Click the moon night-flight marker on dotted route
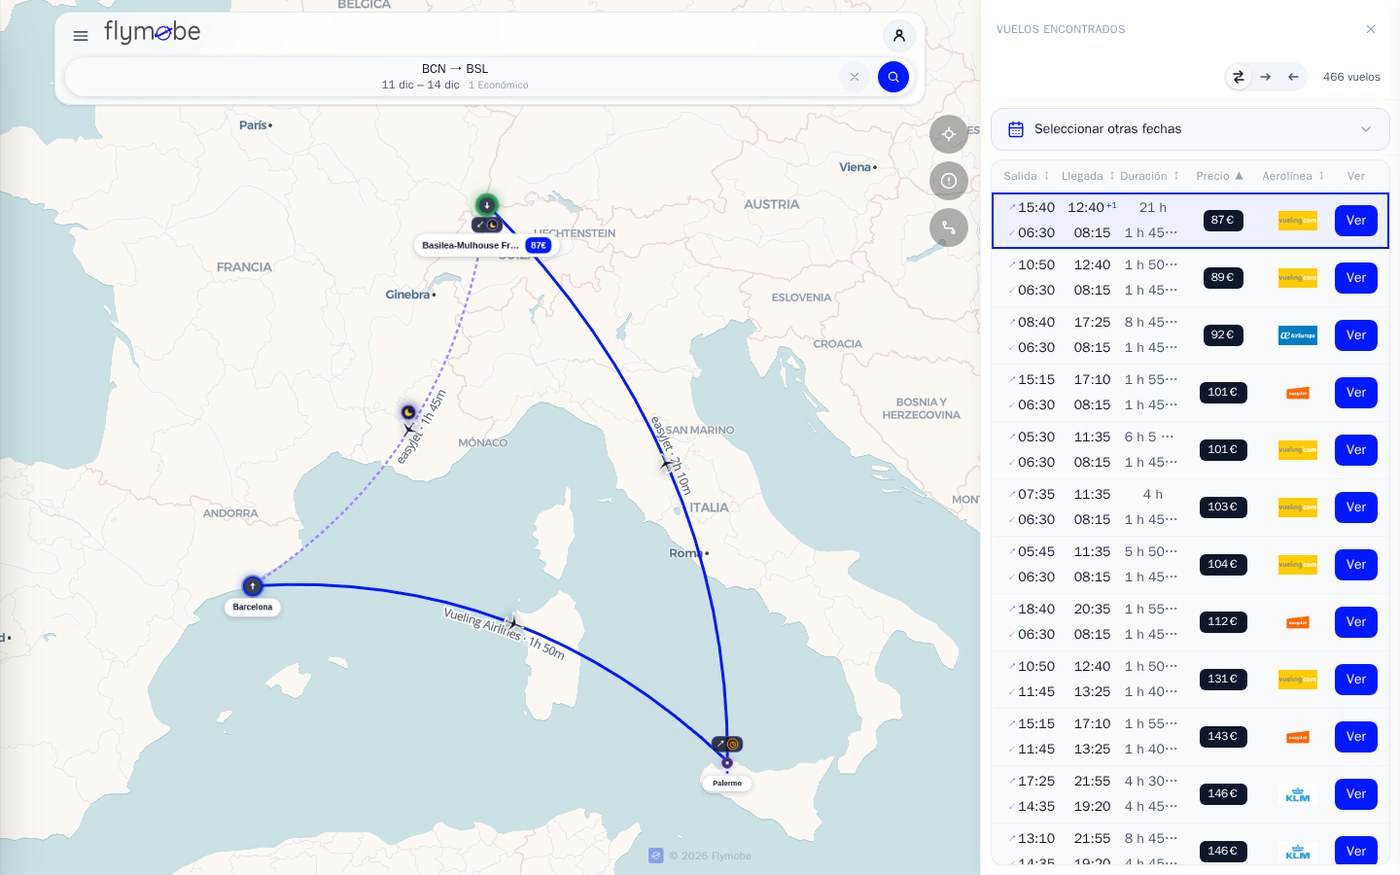Image resolution: width=1400 pixels, height=875 pixels. (408, 412)
